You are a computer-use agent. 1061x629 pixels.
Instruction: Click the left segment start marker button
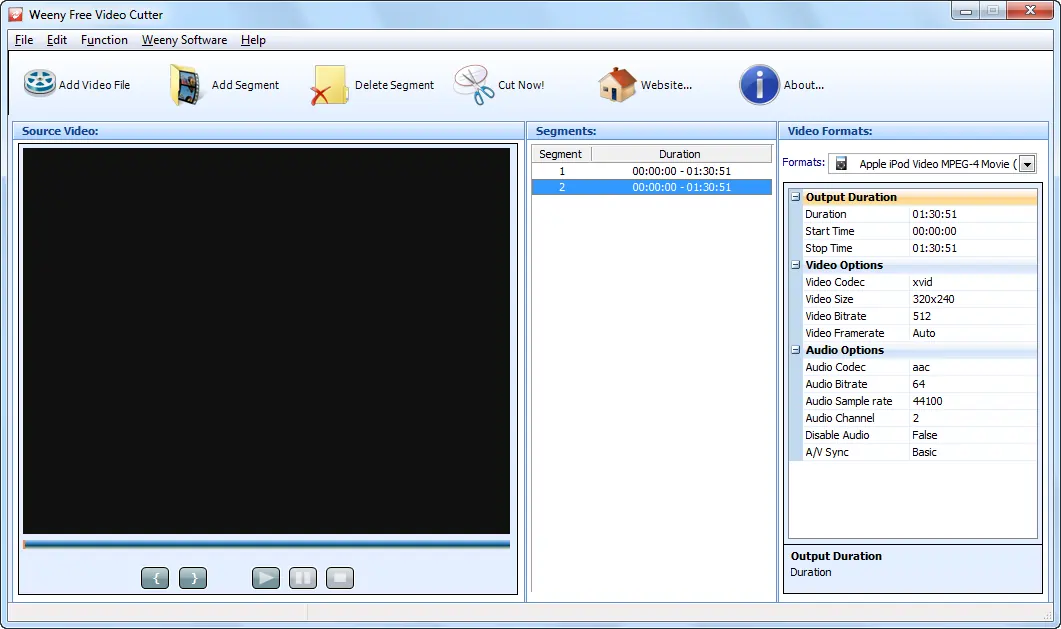pos(155,578)
